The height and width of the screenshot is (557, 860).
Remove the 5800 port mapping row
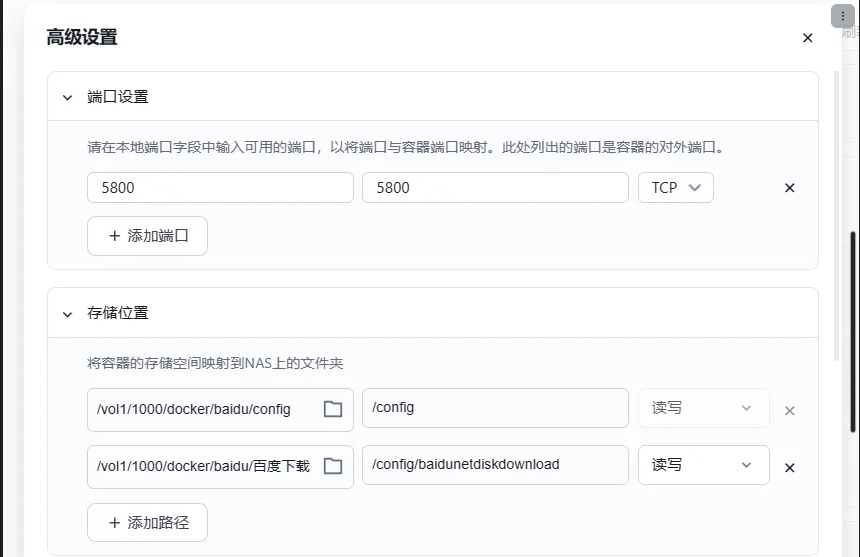click(789, 188)
